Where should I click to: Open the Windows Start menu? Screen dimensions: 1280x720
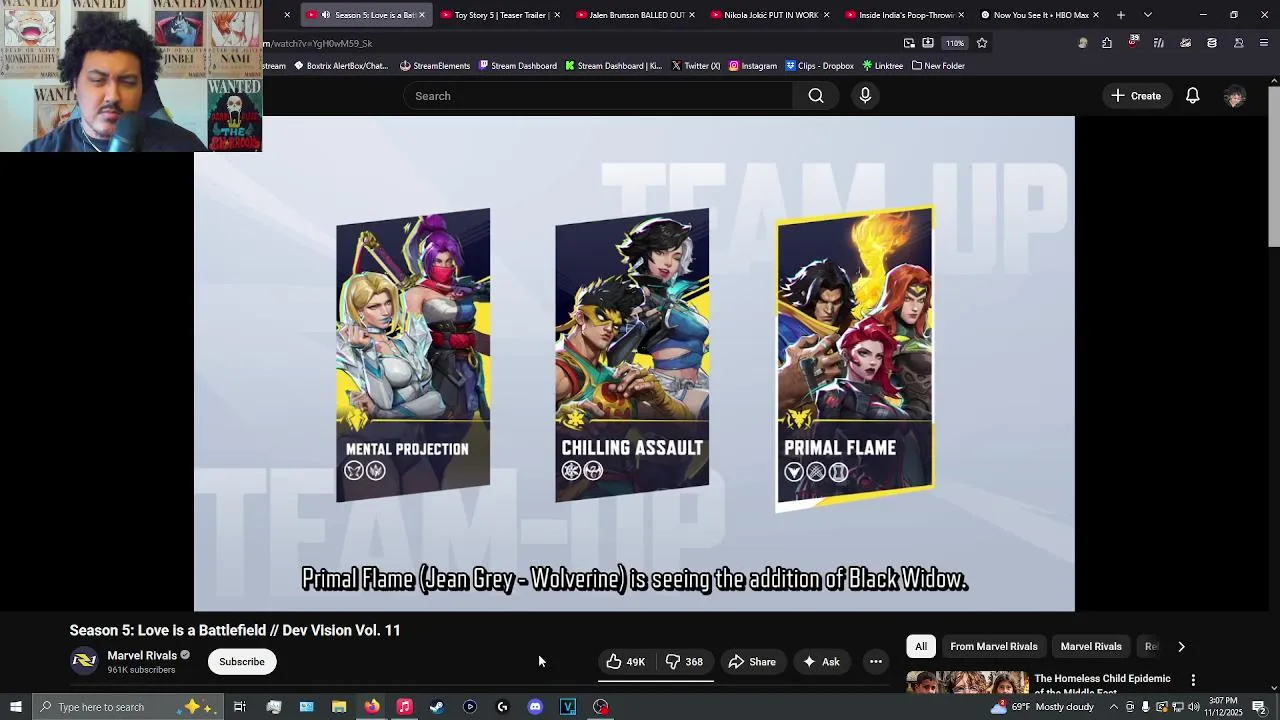tap(15, 707)
